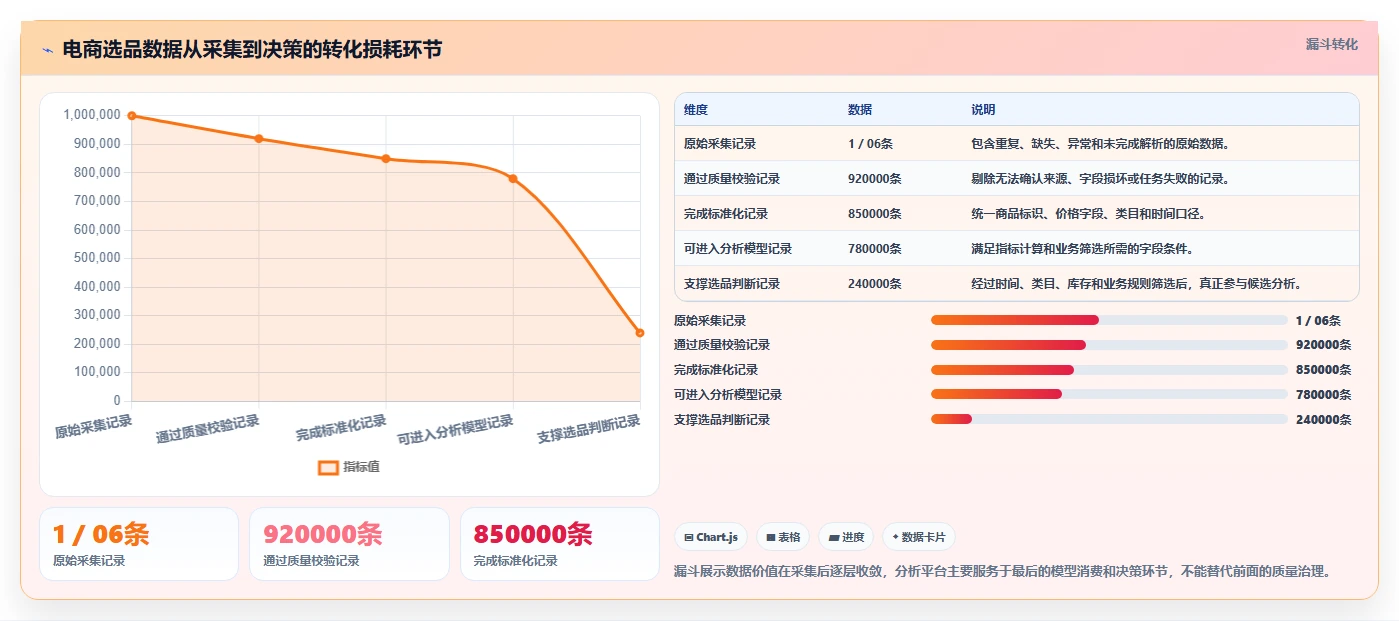Click the 920000条 data card
This screenshot has height=621, width=1399.
pyautogui.click(x=350, y=544)
